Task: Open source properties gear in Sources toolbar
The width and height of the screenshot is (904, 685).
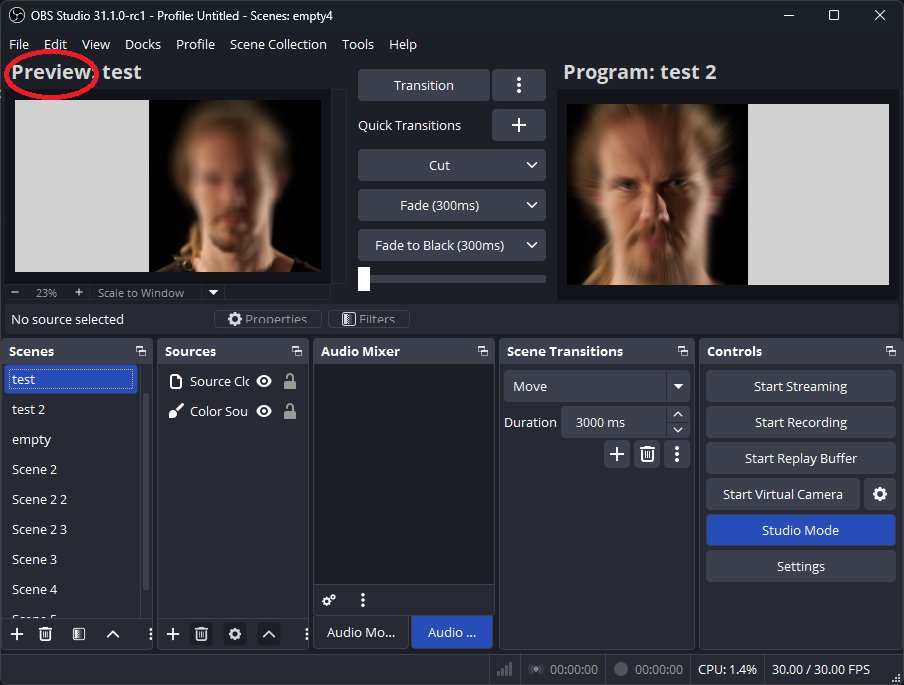Action: tap(235, 634)
